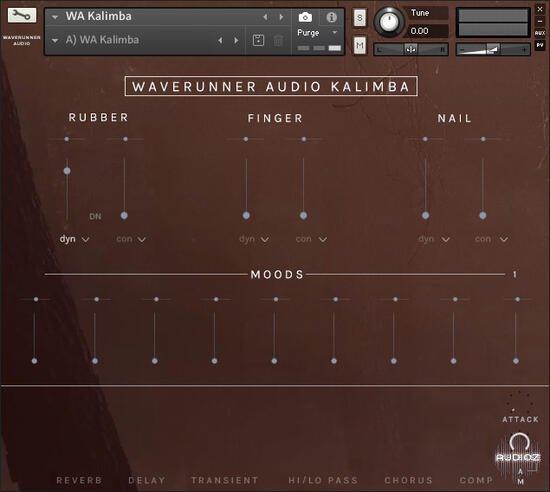Solo the instrument with S button
Image resolution: width=550 pixels, height=492 pixels.
(x=360, y=18)
